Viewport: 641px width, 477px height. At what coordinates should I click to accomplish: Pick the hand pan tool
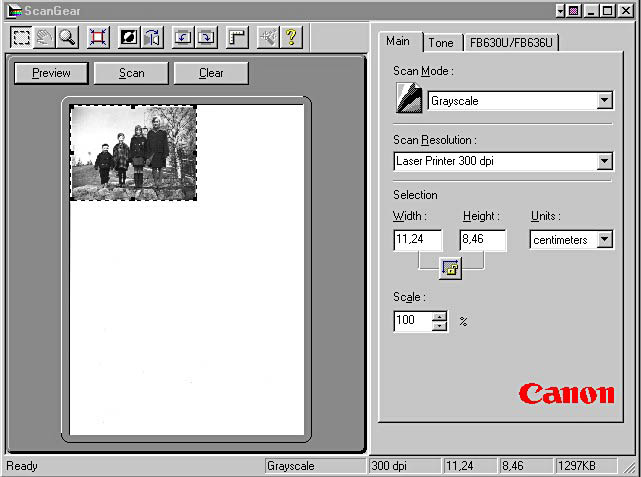(x=45, y=37)
